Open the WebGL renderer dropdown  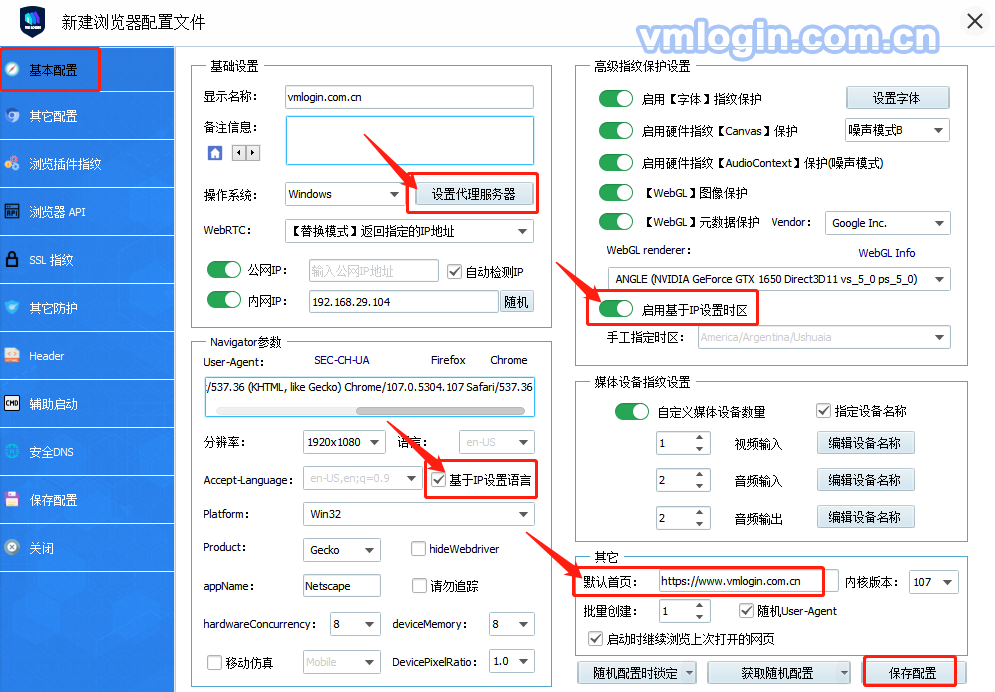(x=779, y=279)
